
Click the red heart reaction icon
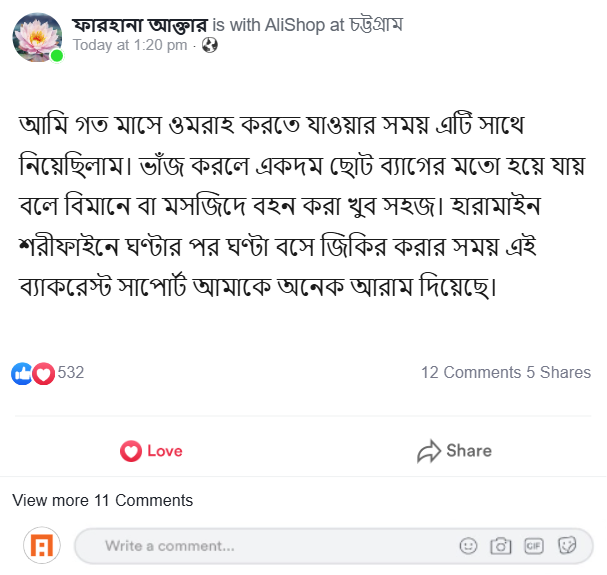tap(43, 373)
